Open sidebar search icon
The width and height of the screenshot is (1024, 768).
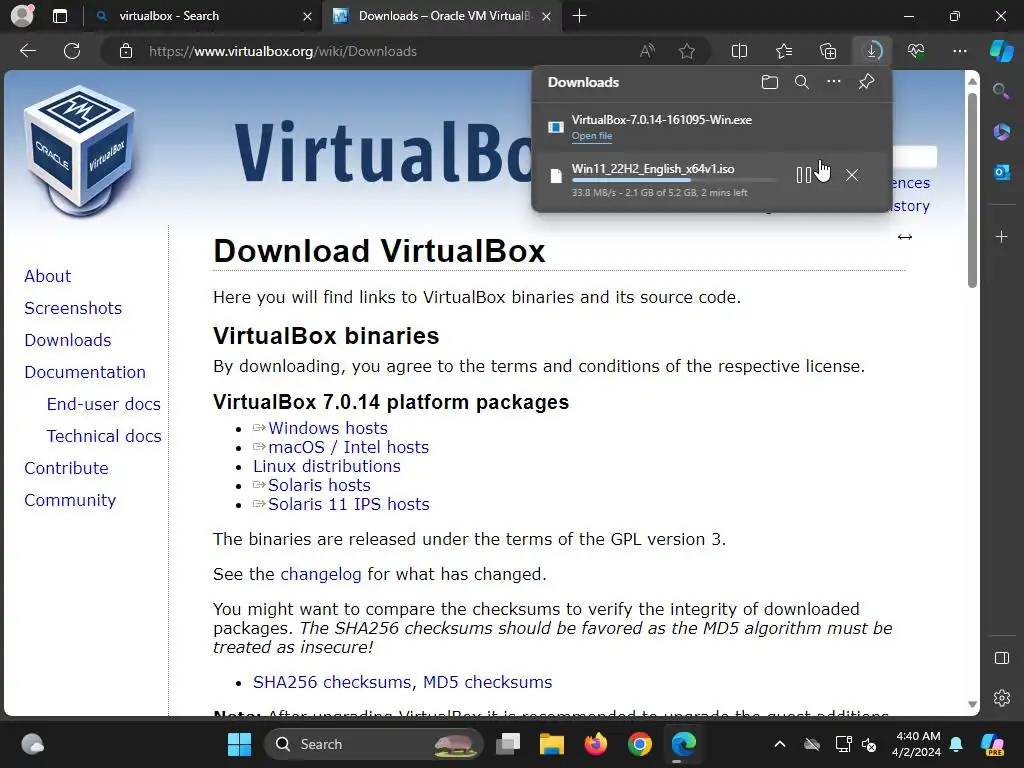click(x=1001, y=91)
